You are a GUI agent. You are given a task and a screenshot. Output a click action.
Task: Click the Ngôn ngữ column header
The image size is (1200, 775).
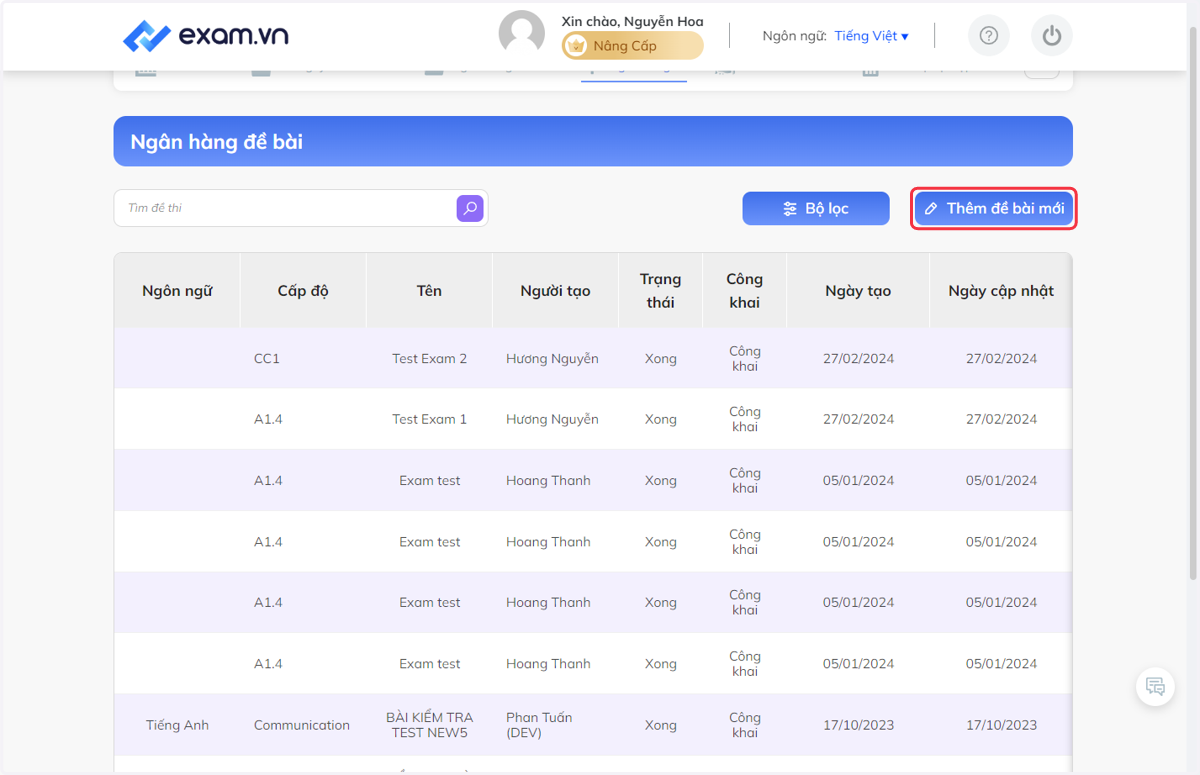[x=177, y=291]
